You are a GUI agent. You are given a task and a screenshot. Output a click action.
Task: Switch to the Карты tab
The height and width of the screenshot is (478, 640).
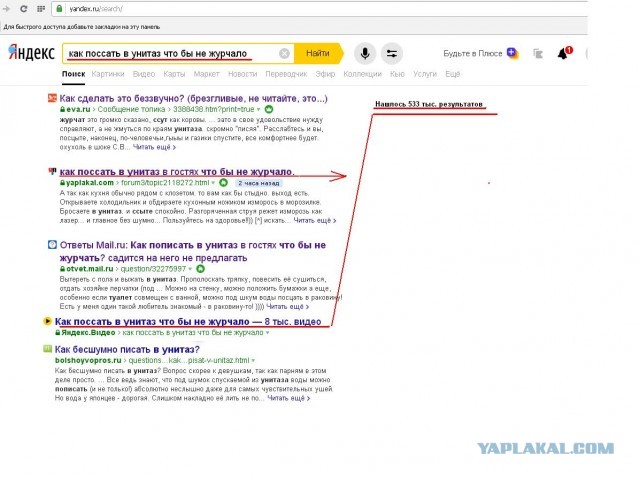(x=174, y=74)
